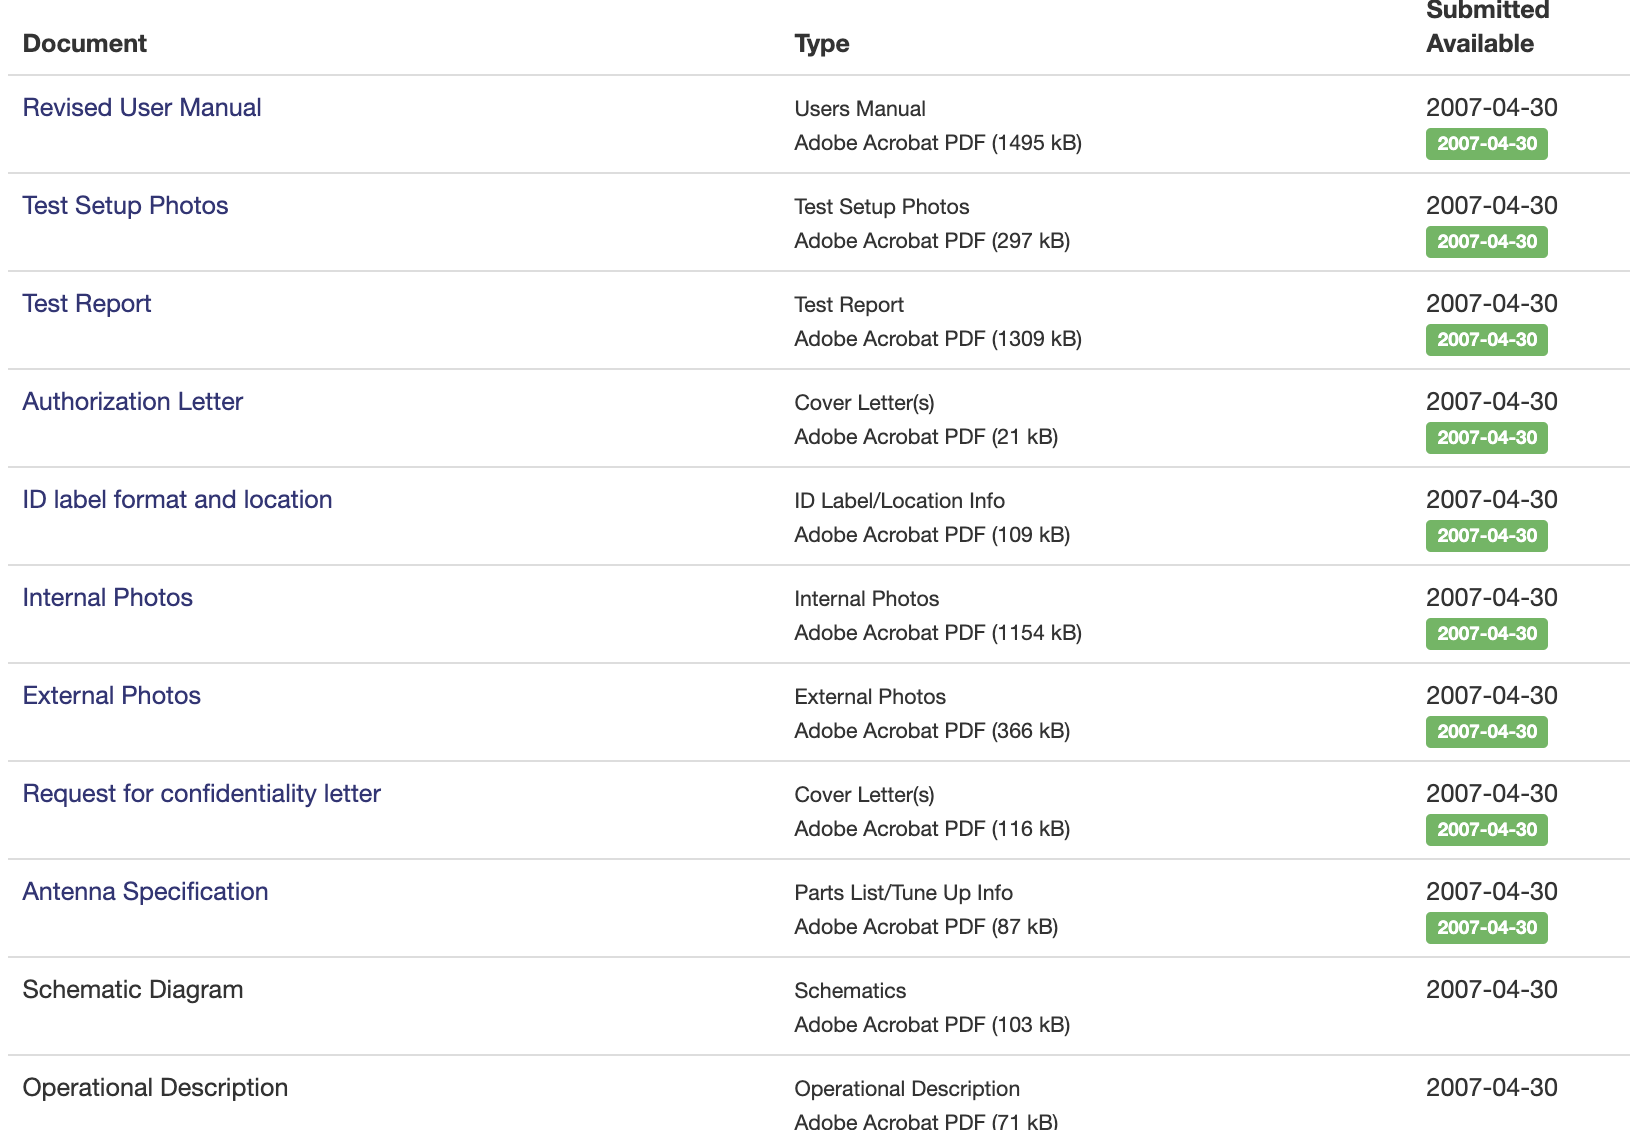The image size is (1630, 1130).
Task: Select 'Adobe Acrobat PDF (116 kB)' text
Action: tap(932, 828)
